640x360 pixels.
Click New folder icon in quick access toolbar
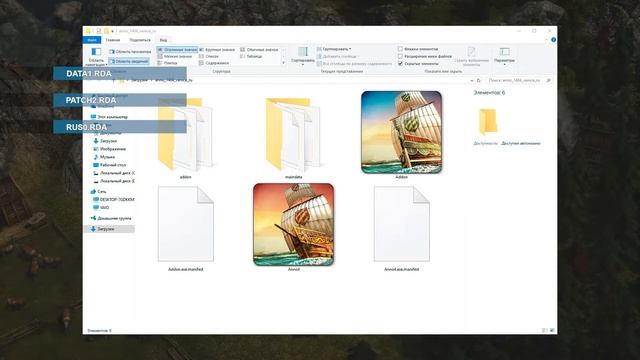(106, 31)
